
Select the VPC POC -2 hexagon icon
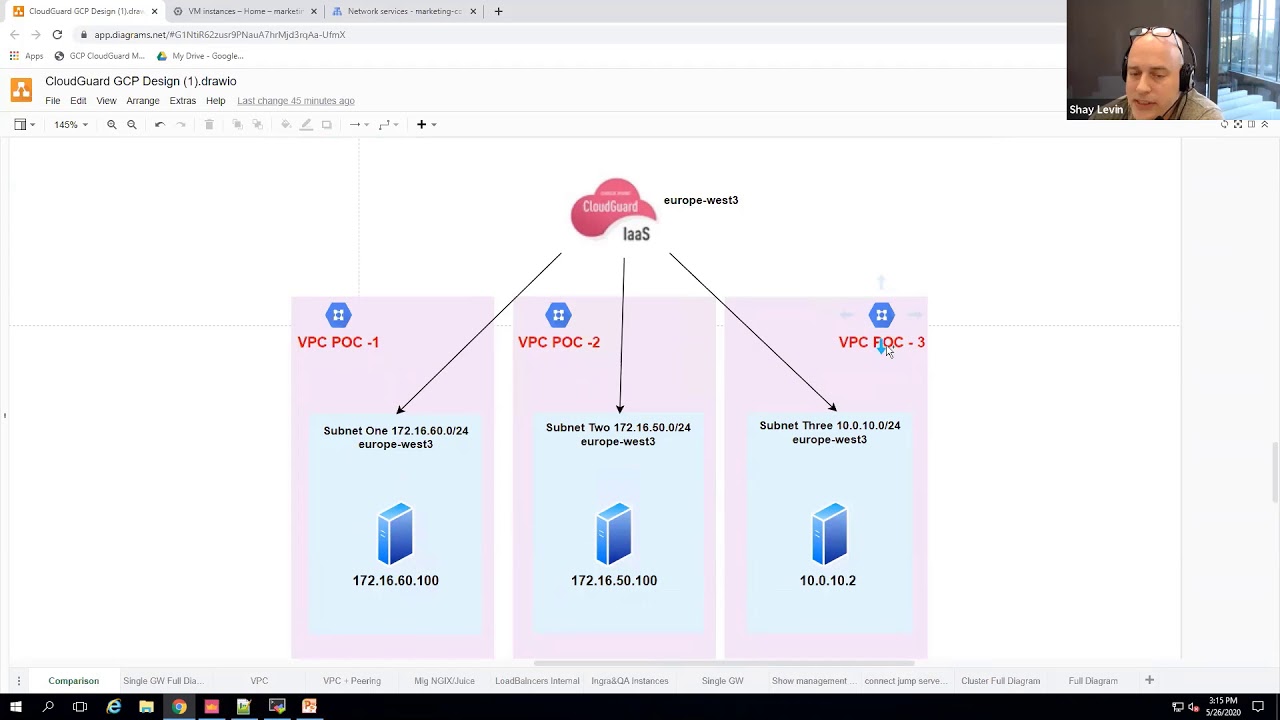[558, 315]
